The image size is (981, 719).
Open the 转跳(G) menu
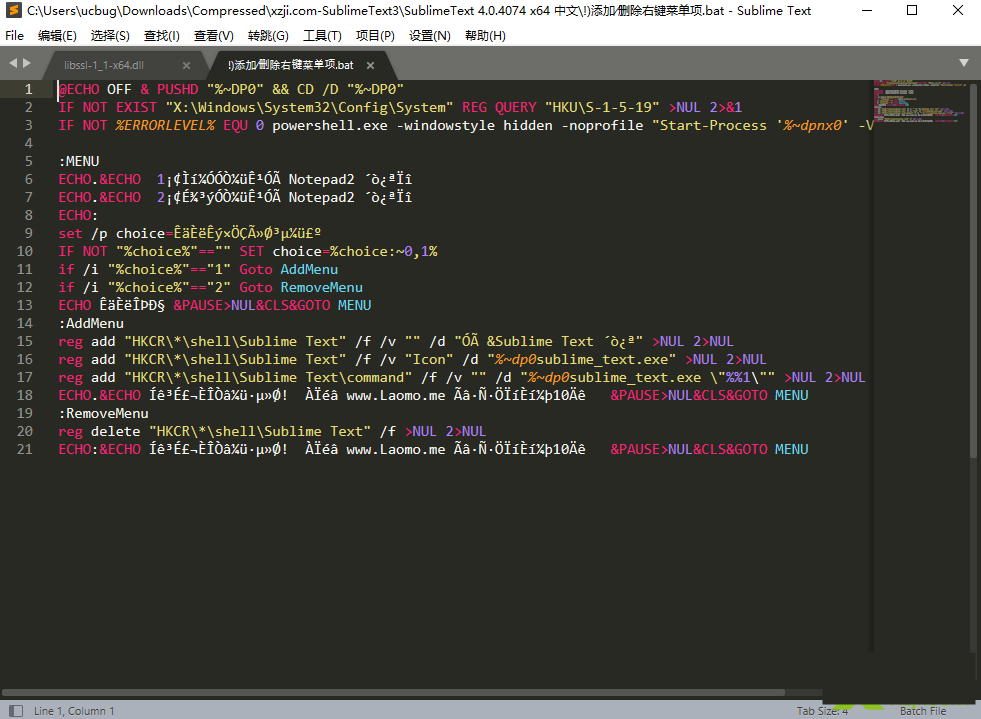pyautogui.click(x=268, y=36)
